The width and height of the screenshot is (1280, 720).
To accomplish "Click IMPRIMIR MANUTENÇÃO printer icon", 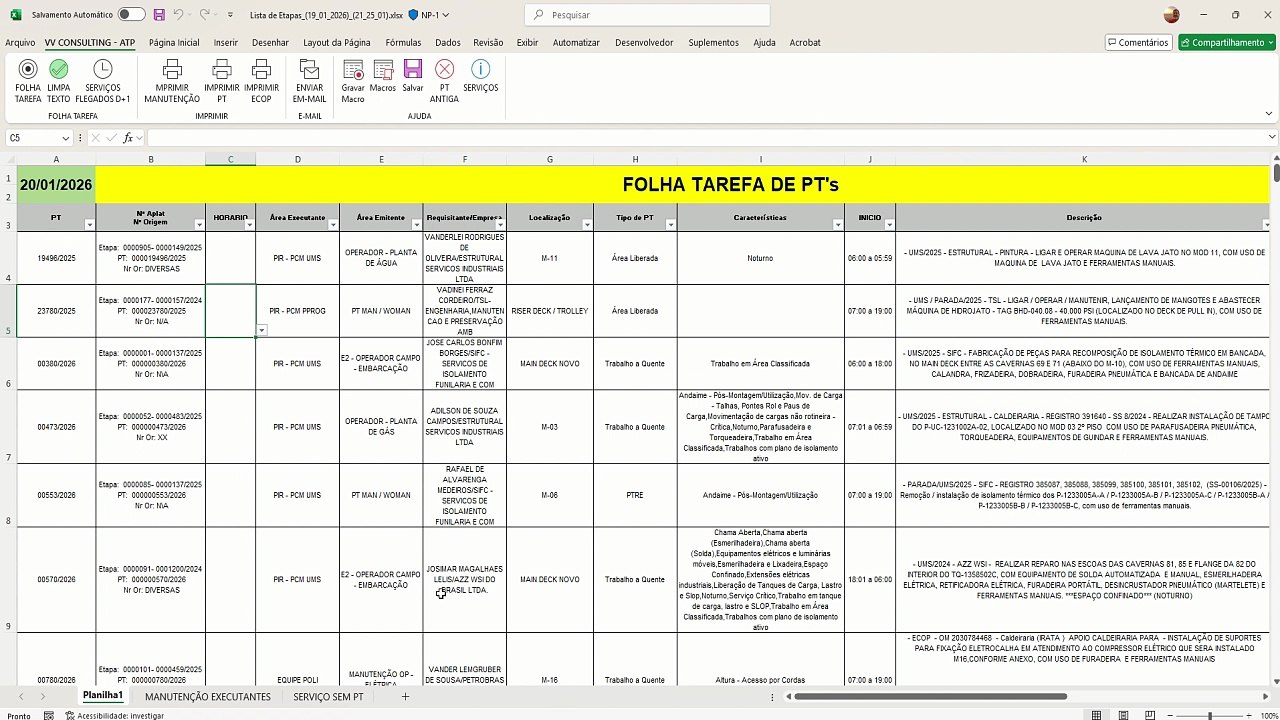I will click(x=172, y=69).
